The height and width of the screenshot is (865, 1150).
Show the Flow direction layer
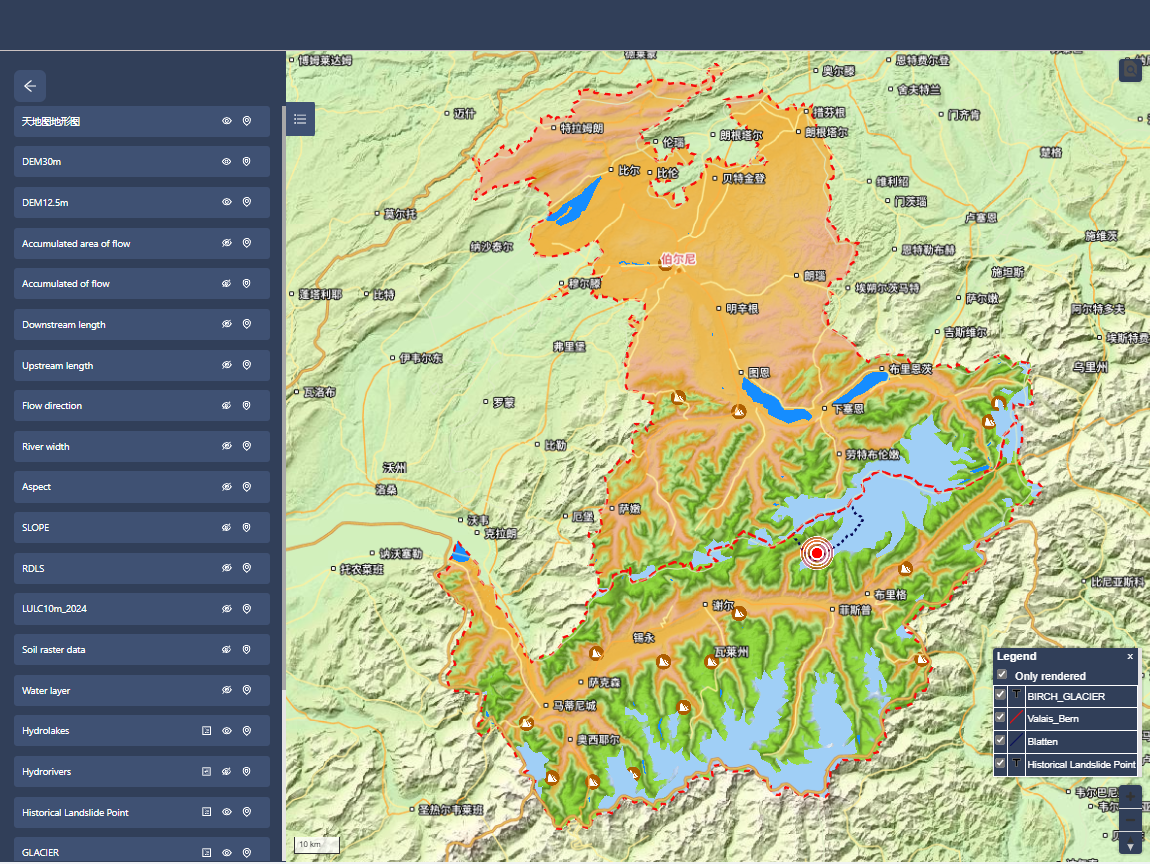click(x=227, y=405)
